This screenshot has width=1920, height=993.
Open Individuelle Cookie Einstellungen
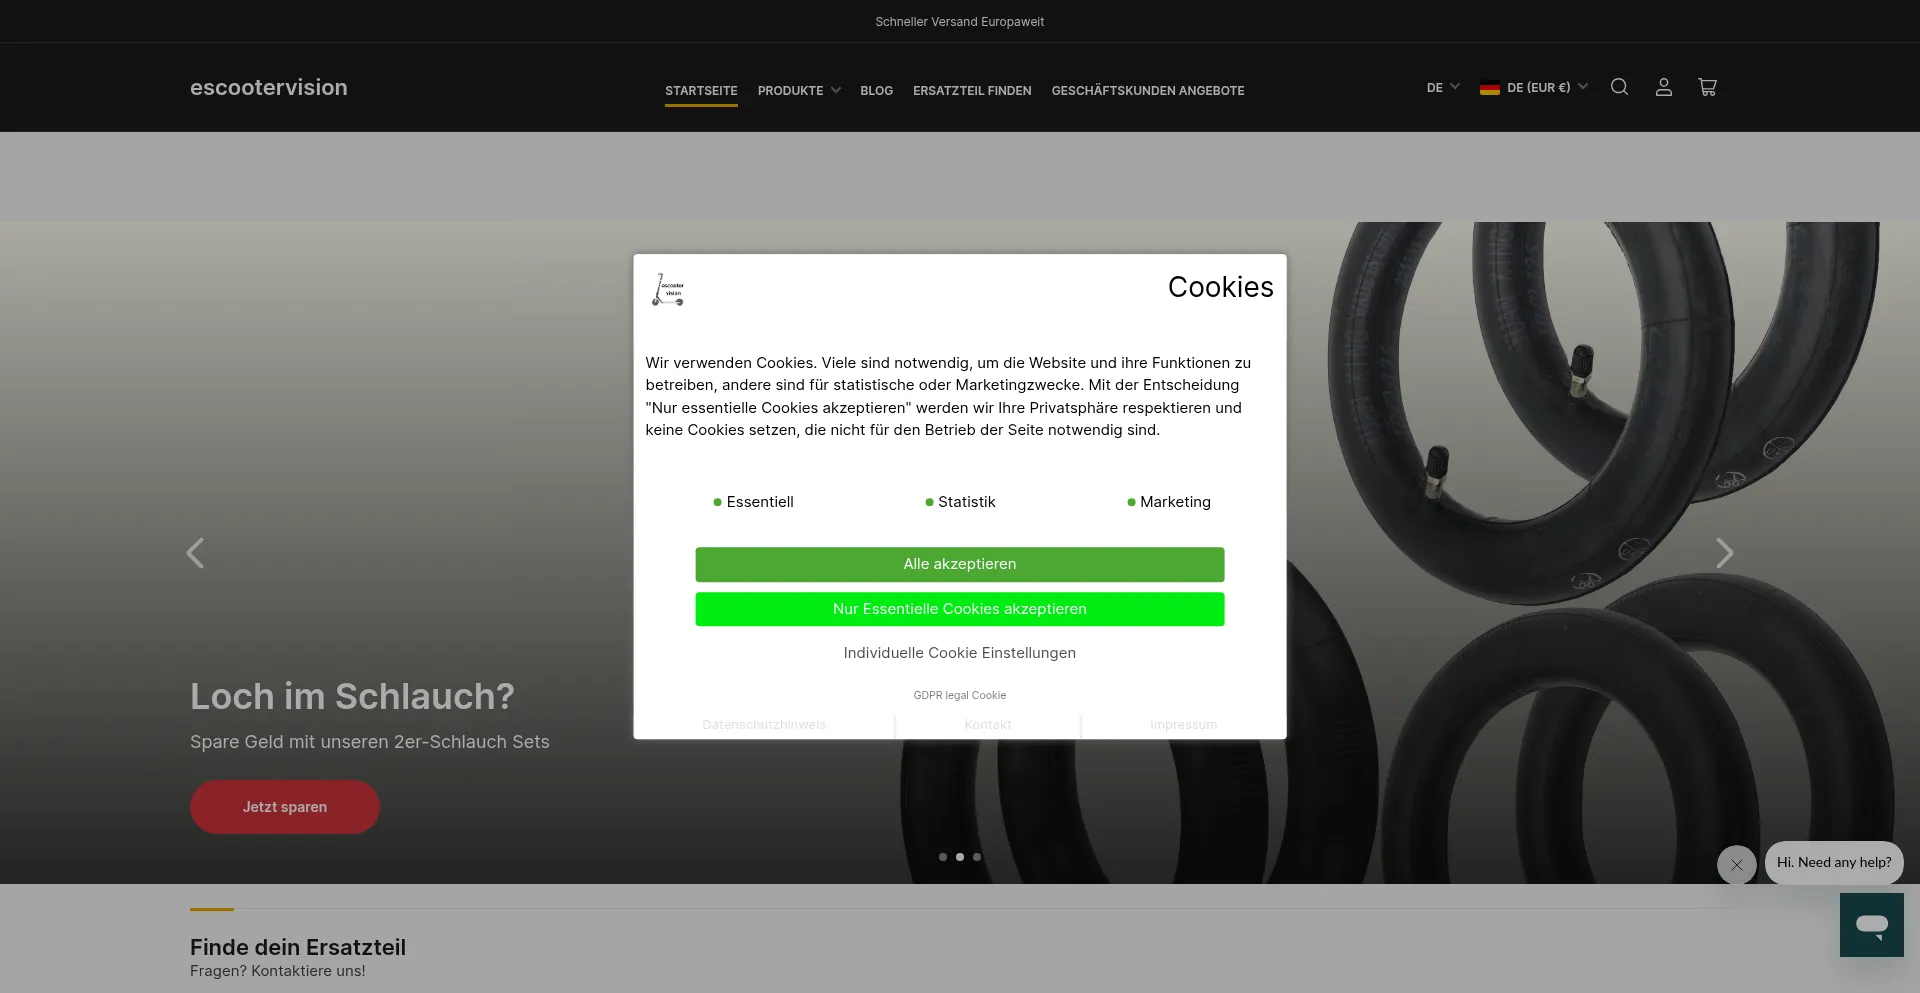click(960, 653)
